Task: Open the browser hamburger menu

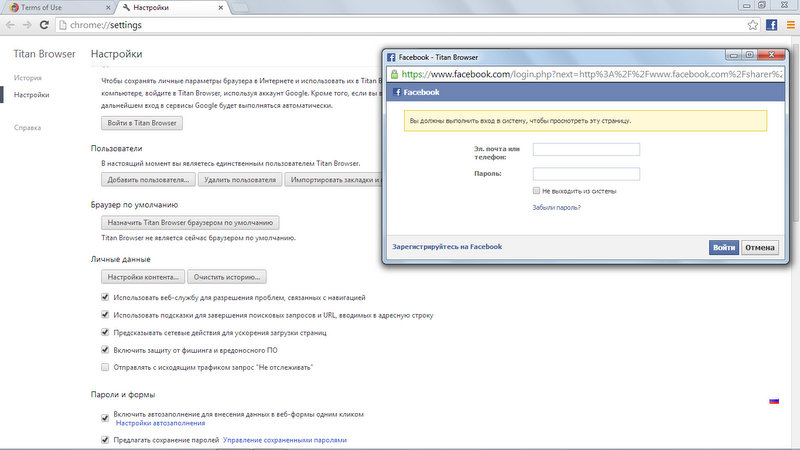Action: point(791,25)
